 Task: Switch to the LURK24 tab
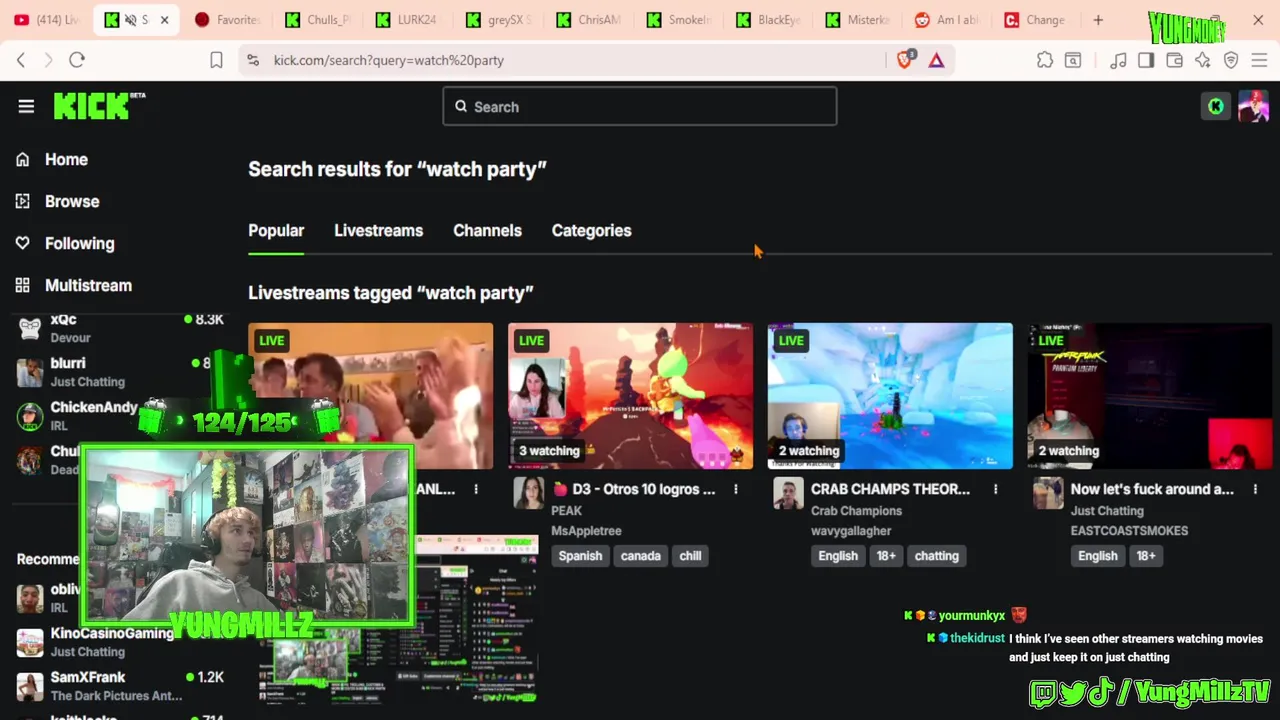tap(407, 20)
